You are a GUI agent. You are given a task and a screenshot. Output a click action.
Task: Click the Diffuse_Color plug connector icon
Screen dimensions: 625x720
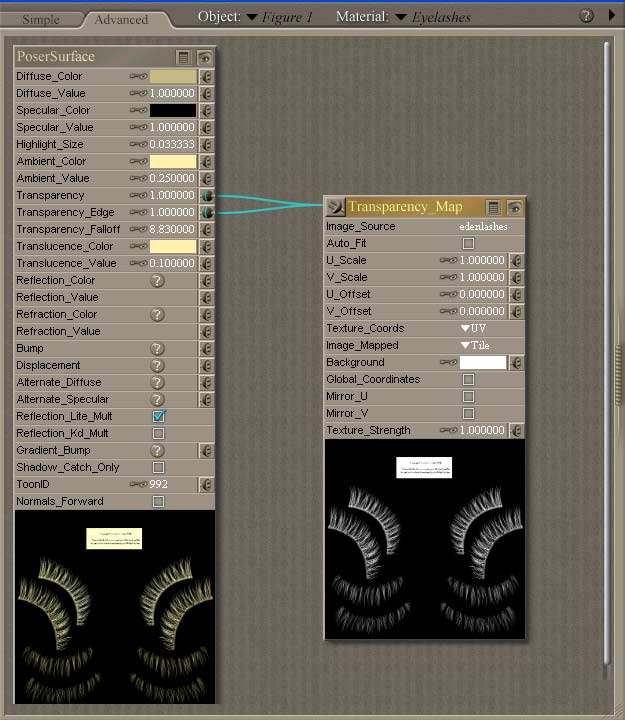click(x=207, y=76)
